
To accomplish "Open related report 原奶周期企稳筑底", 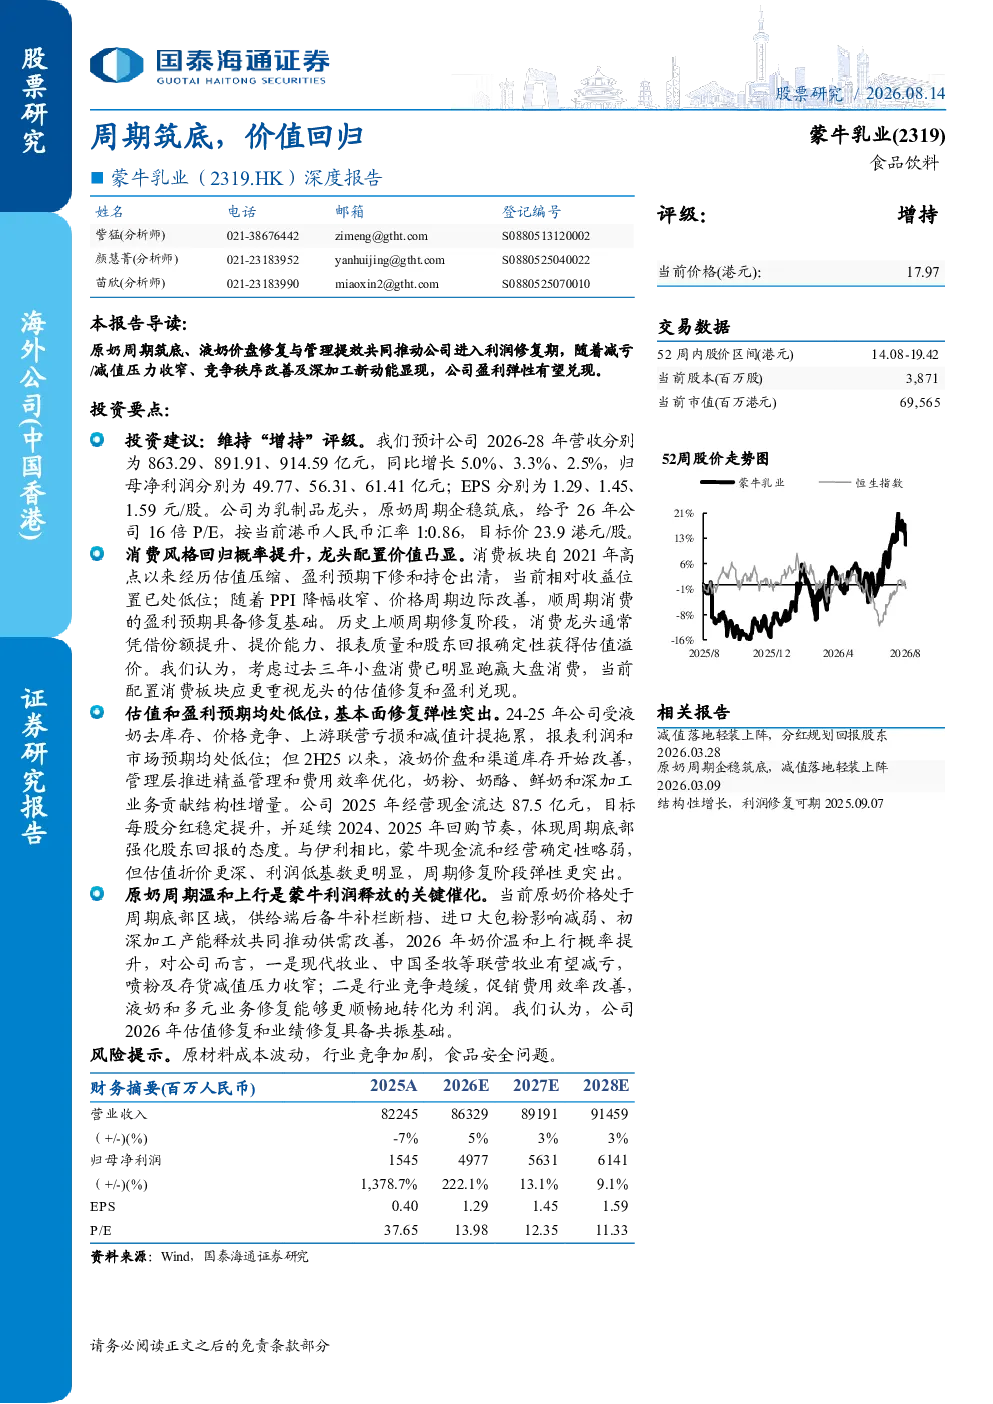I will [772, 767].
